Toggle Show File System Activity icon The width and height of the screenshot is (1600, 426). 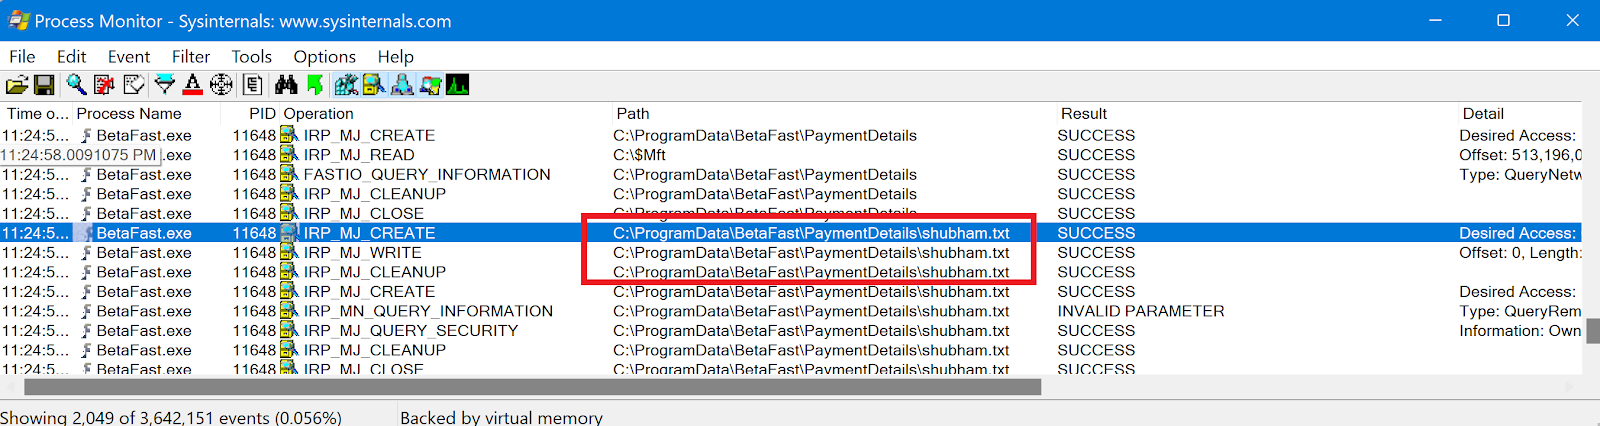point(374,85)
